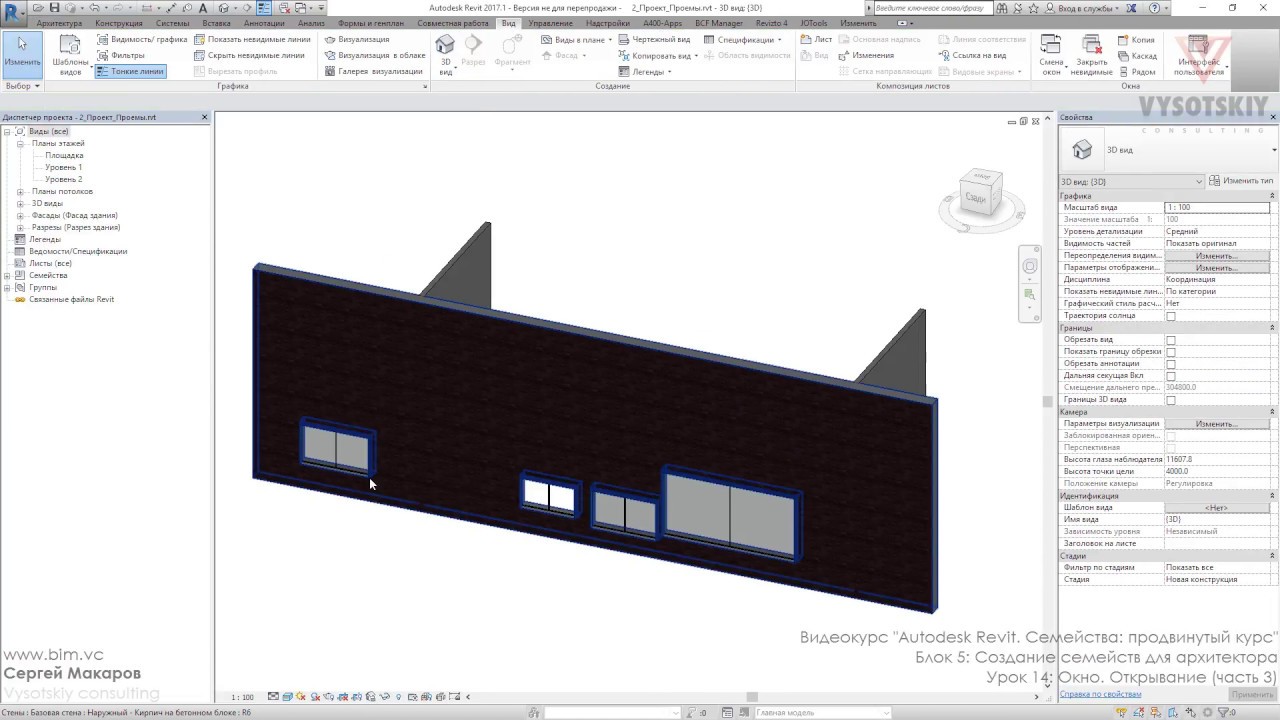
Task: Open Видимость/графика settings
Action: click(142, 40)
